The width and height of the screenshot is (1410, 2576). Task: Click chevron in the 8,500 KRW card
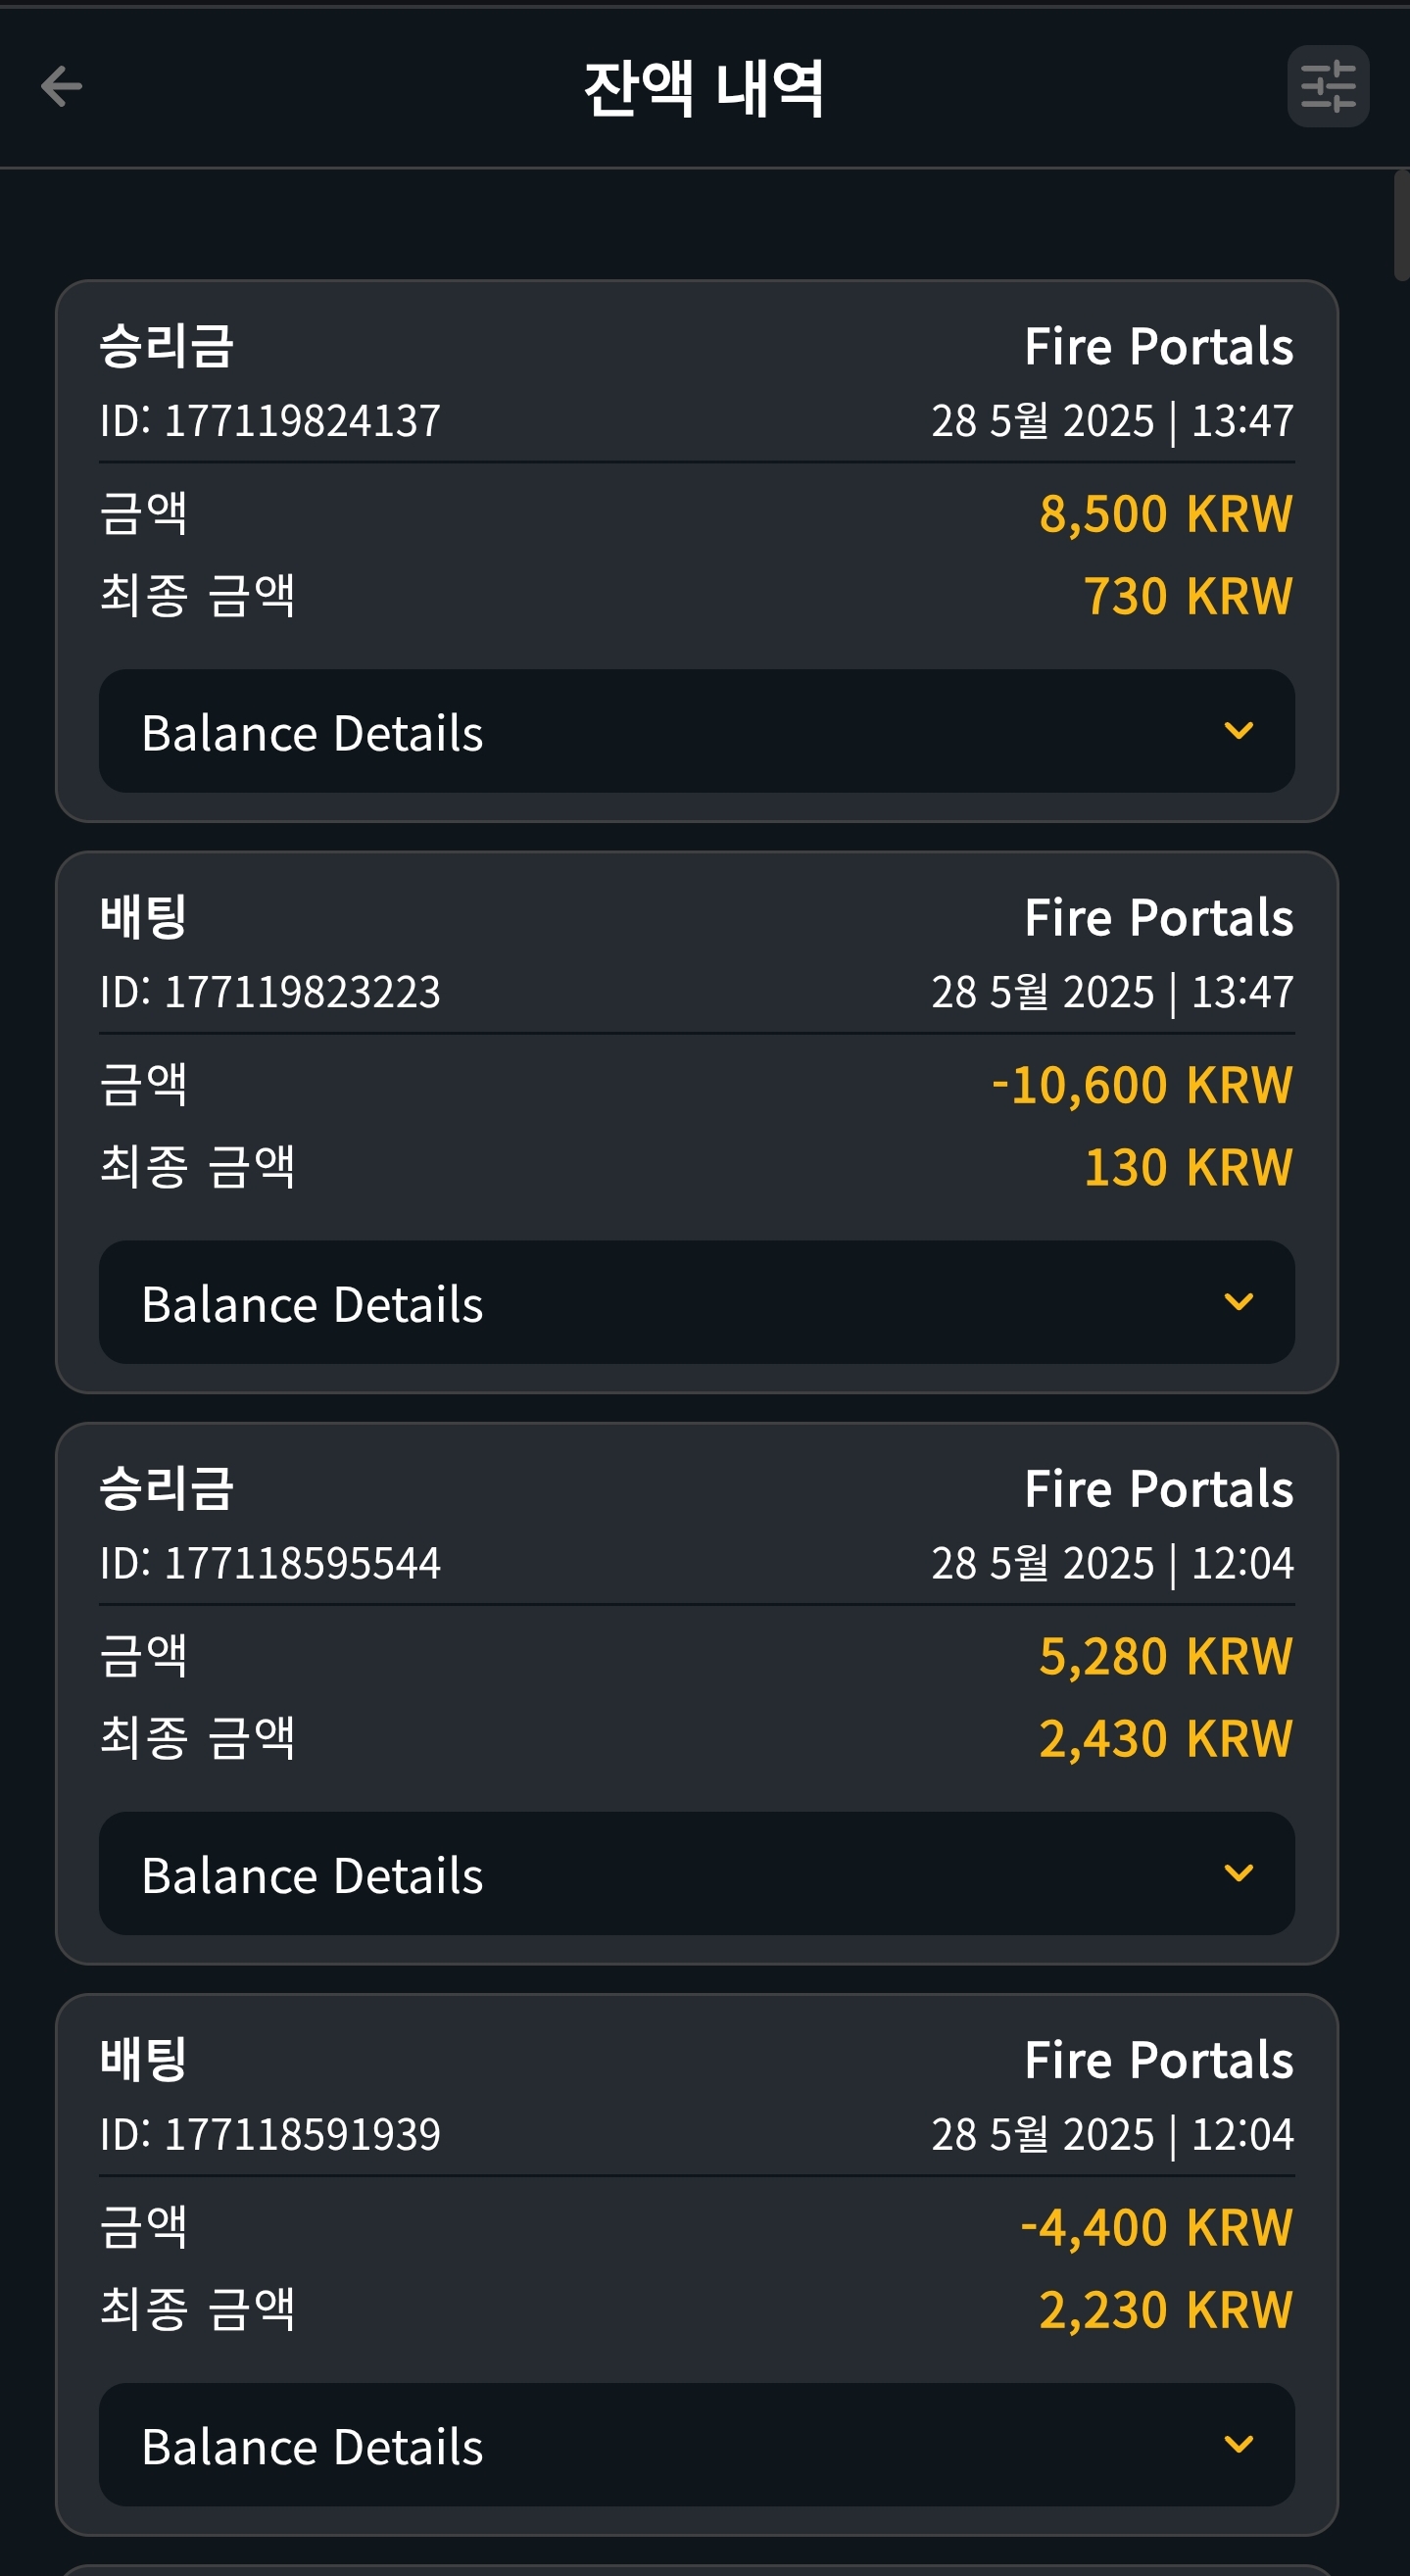(1239, 731)
